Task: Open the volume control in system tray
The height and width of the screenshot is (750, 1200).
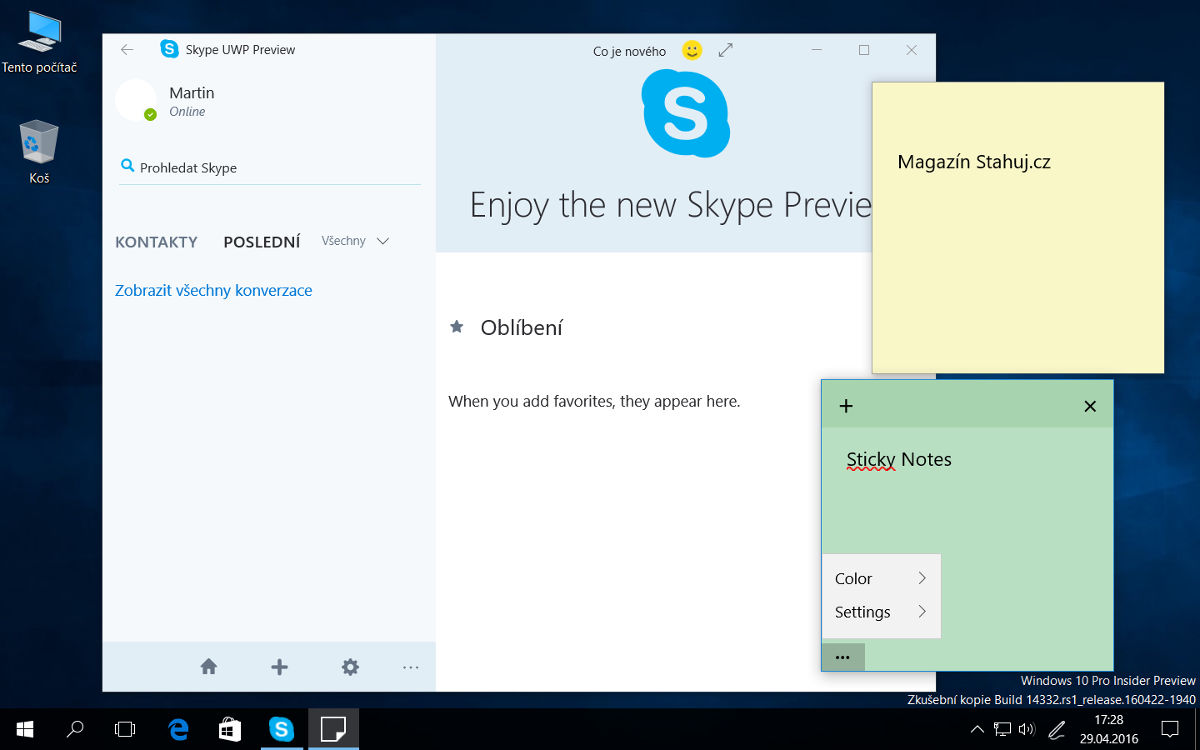Action: 1026,729
